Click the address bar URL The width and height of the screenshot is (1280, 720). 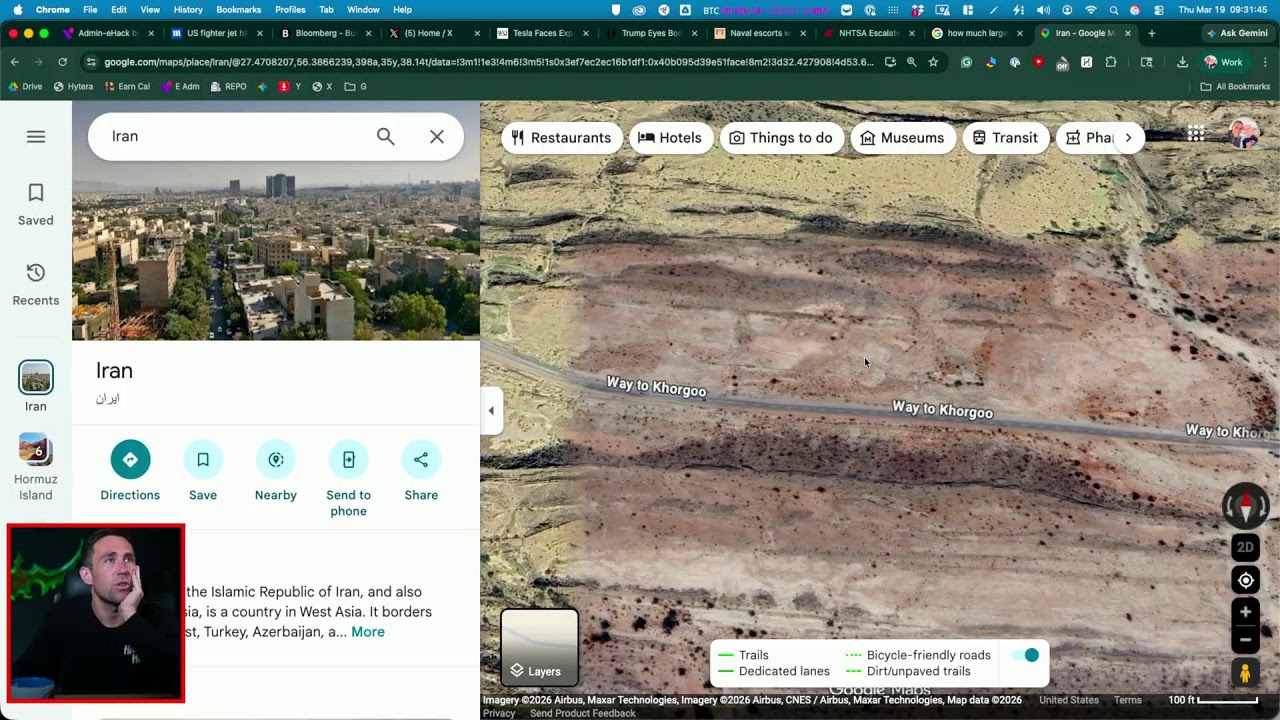pyautogui.click(x=489, y=62)
